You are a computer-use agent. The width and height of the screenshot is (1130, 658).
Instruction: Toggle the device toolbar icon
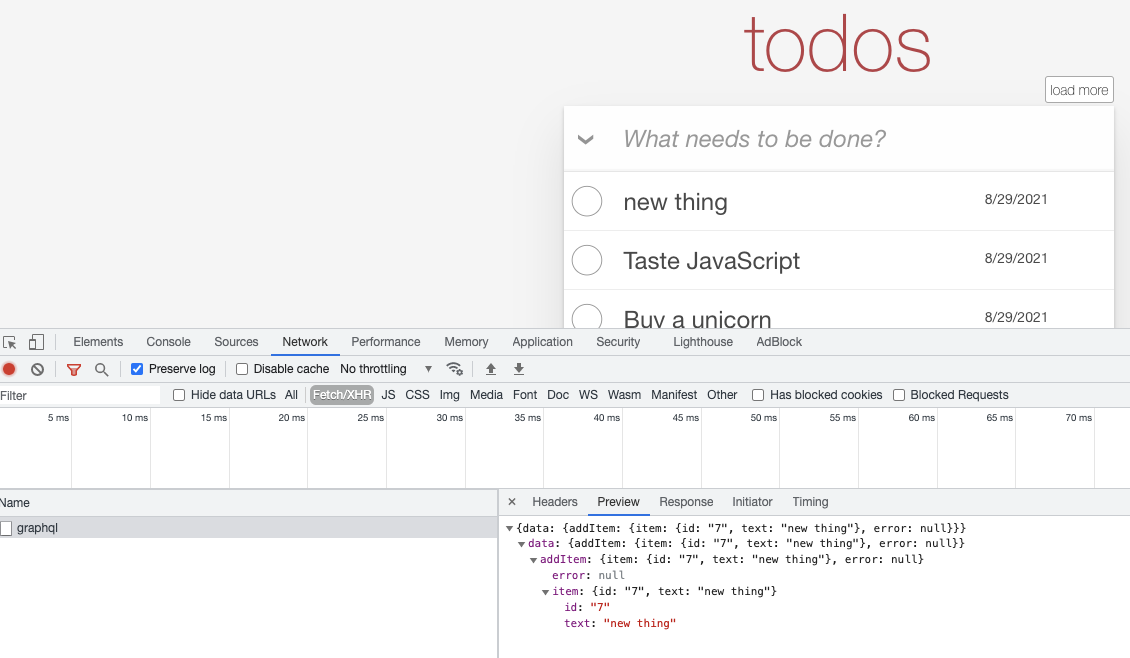36,342
